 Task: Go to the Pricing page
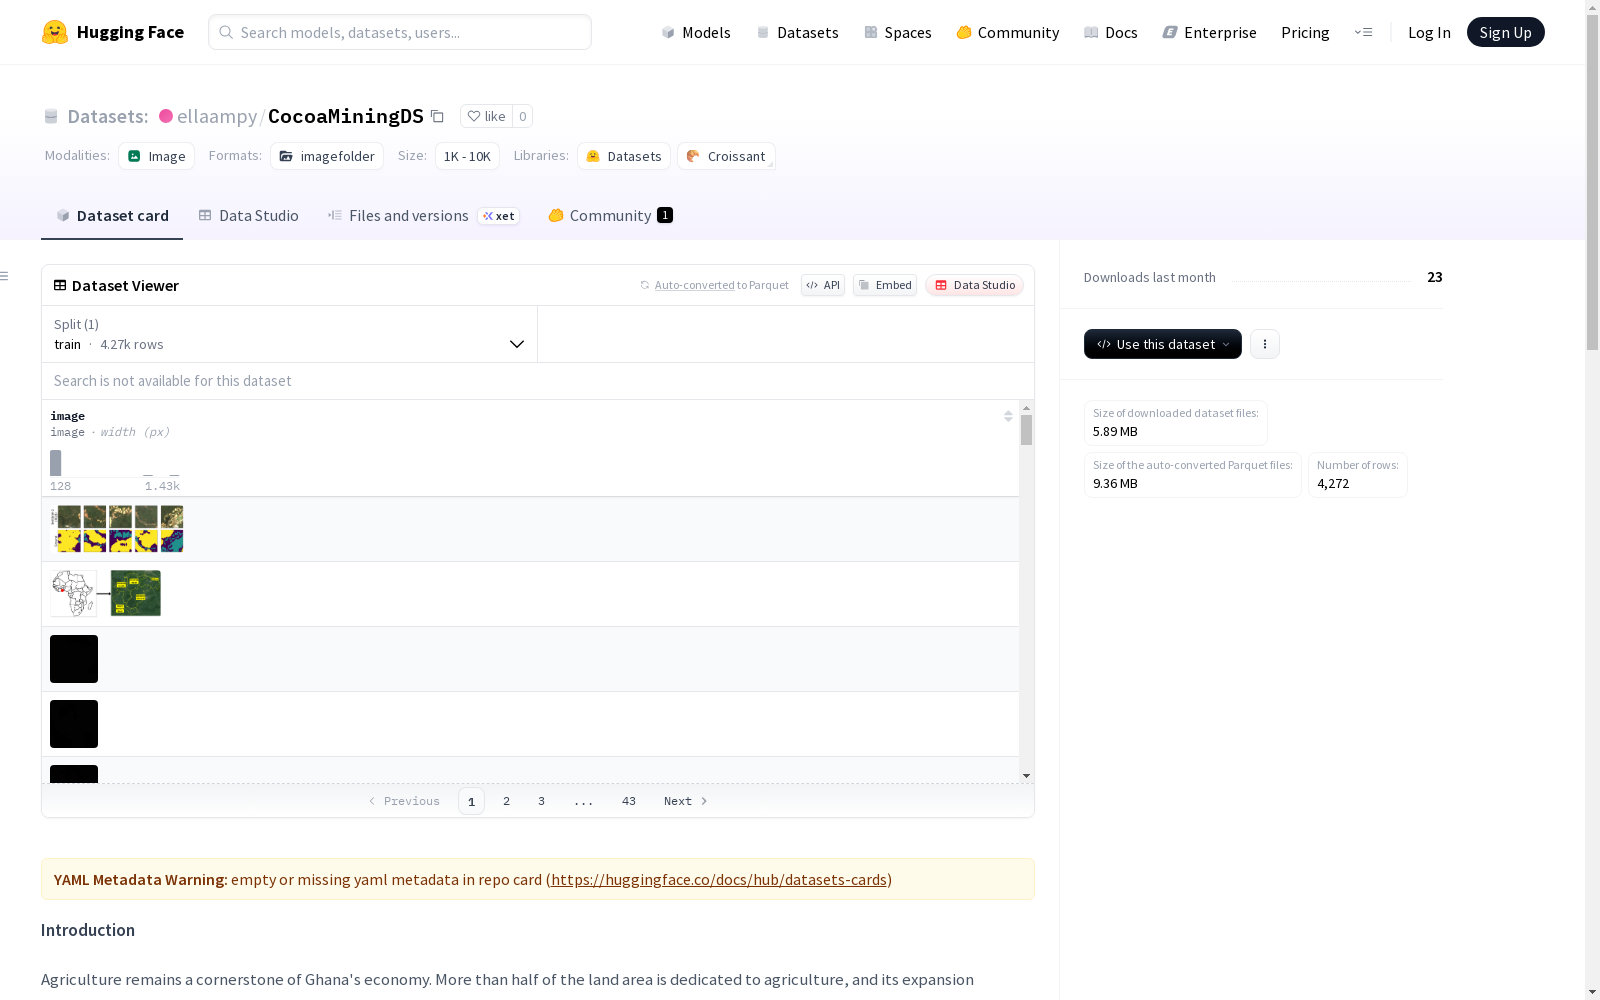[1305, 32]
